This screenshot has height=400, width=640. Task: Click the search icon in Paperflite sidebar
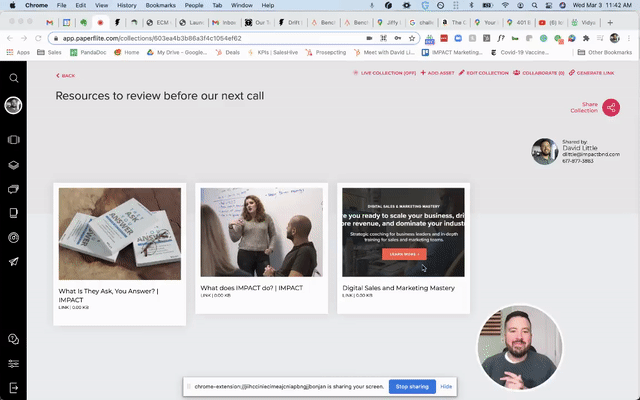click(x=13, y=78)
